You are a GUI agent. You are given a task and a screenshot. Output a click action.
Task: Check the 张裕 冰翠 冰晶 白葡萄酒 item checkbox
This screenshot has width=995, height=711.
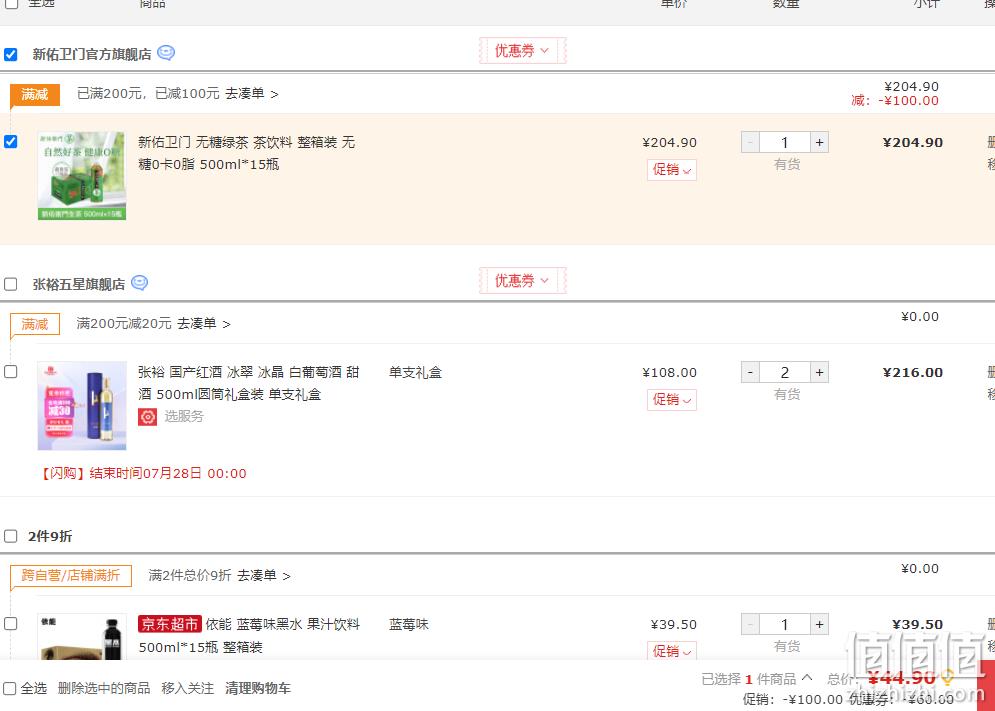[11, 371]
